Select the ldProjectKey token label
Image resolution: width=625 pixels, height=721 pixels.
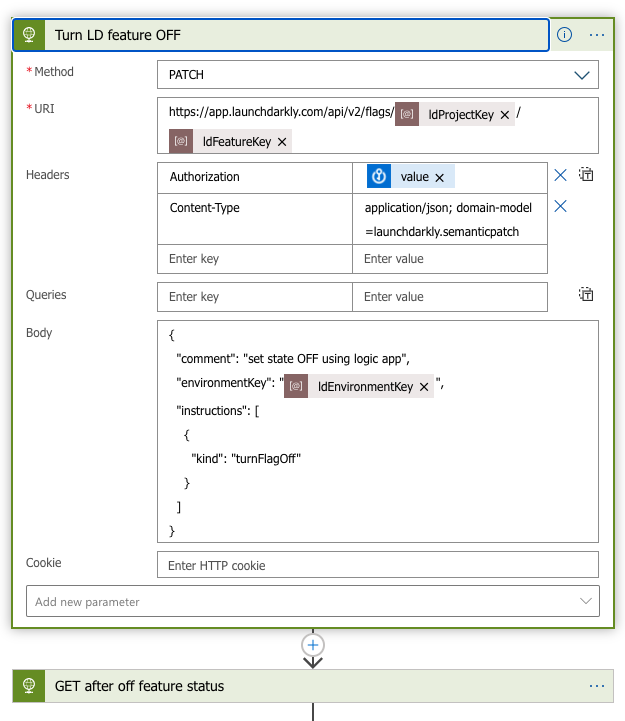click(461, 115)
